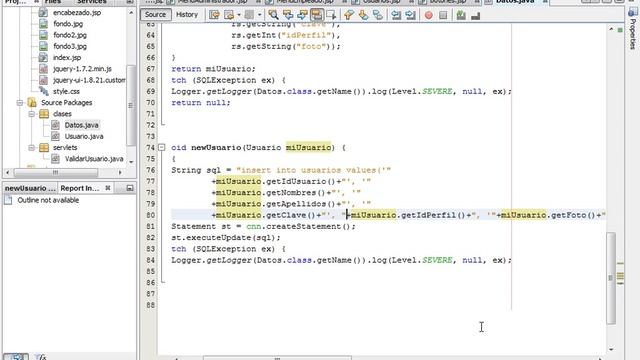Switch to History view
Image resolution: width=640 pixels, height=360 pixels.
click(x=187, y=15)
